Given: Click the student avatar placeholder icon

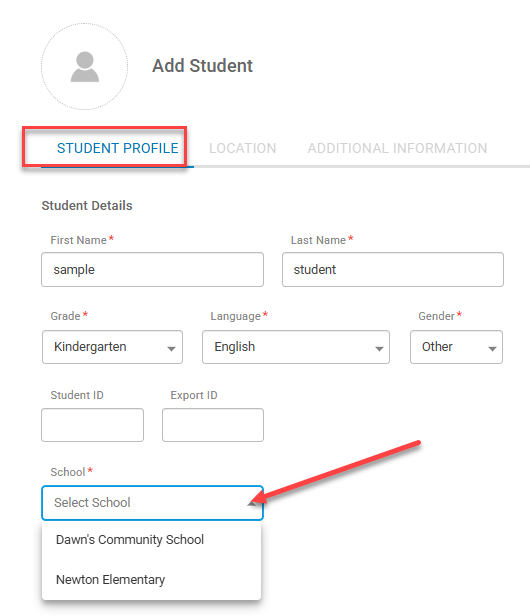Looking at the screenshot, I should point(84,66).
